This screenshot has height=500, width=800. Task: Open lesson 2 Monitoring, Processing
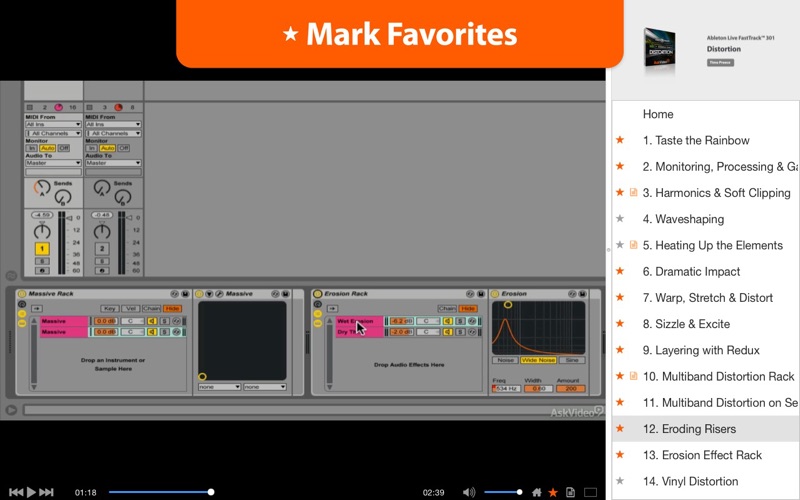pyautogui.click(x=719, y=166)
